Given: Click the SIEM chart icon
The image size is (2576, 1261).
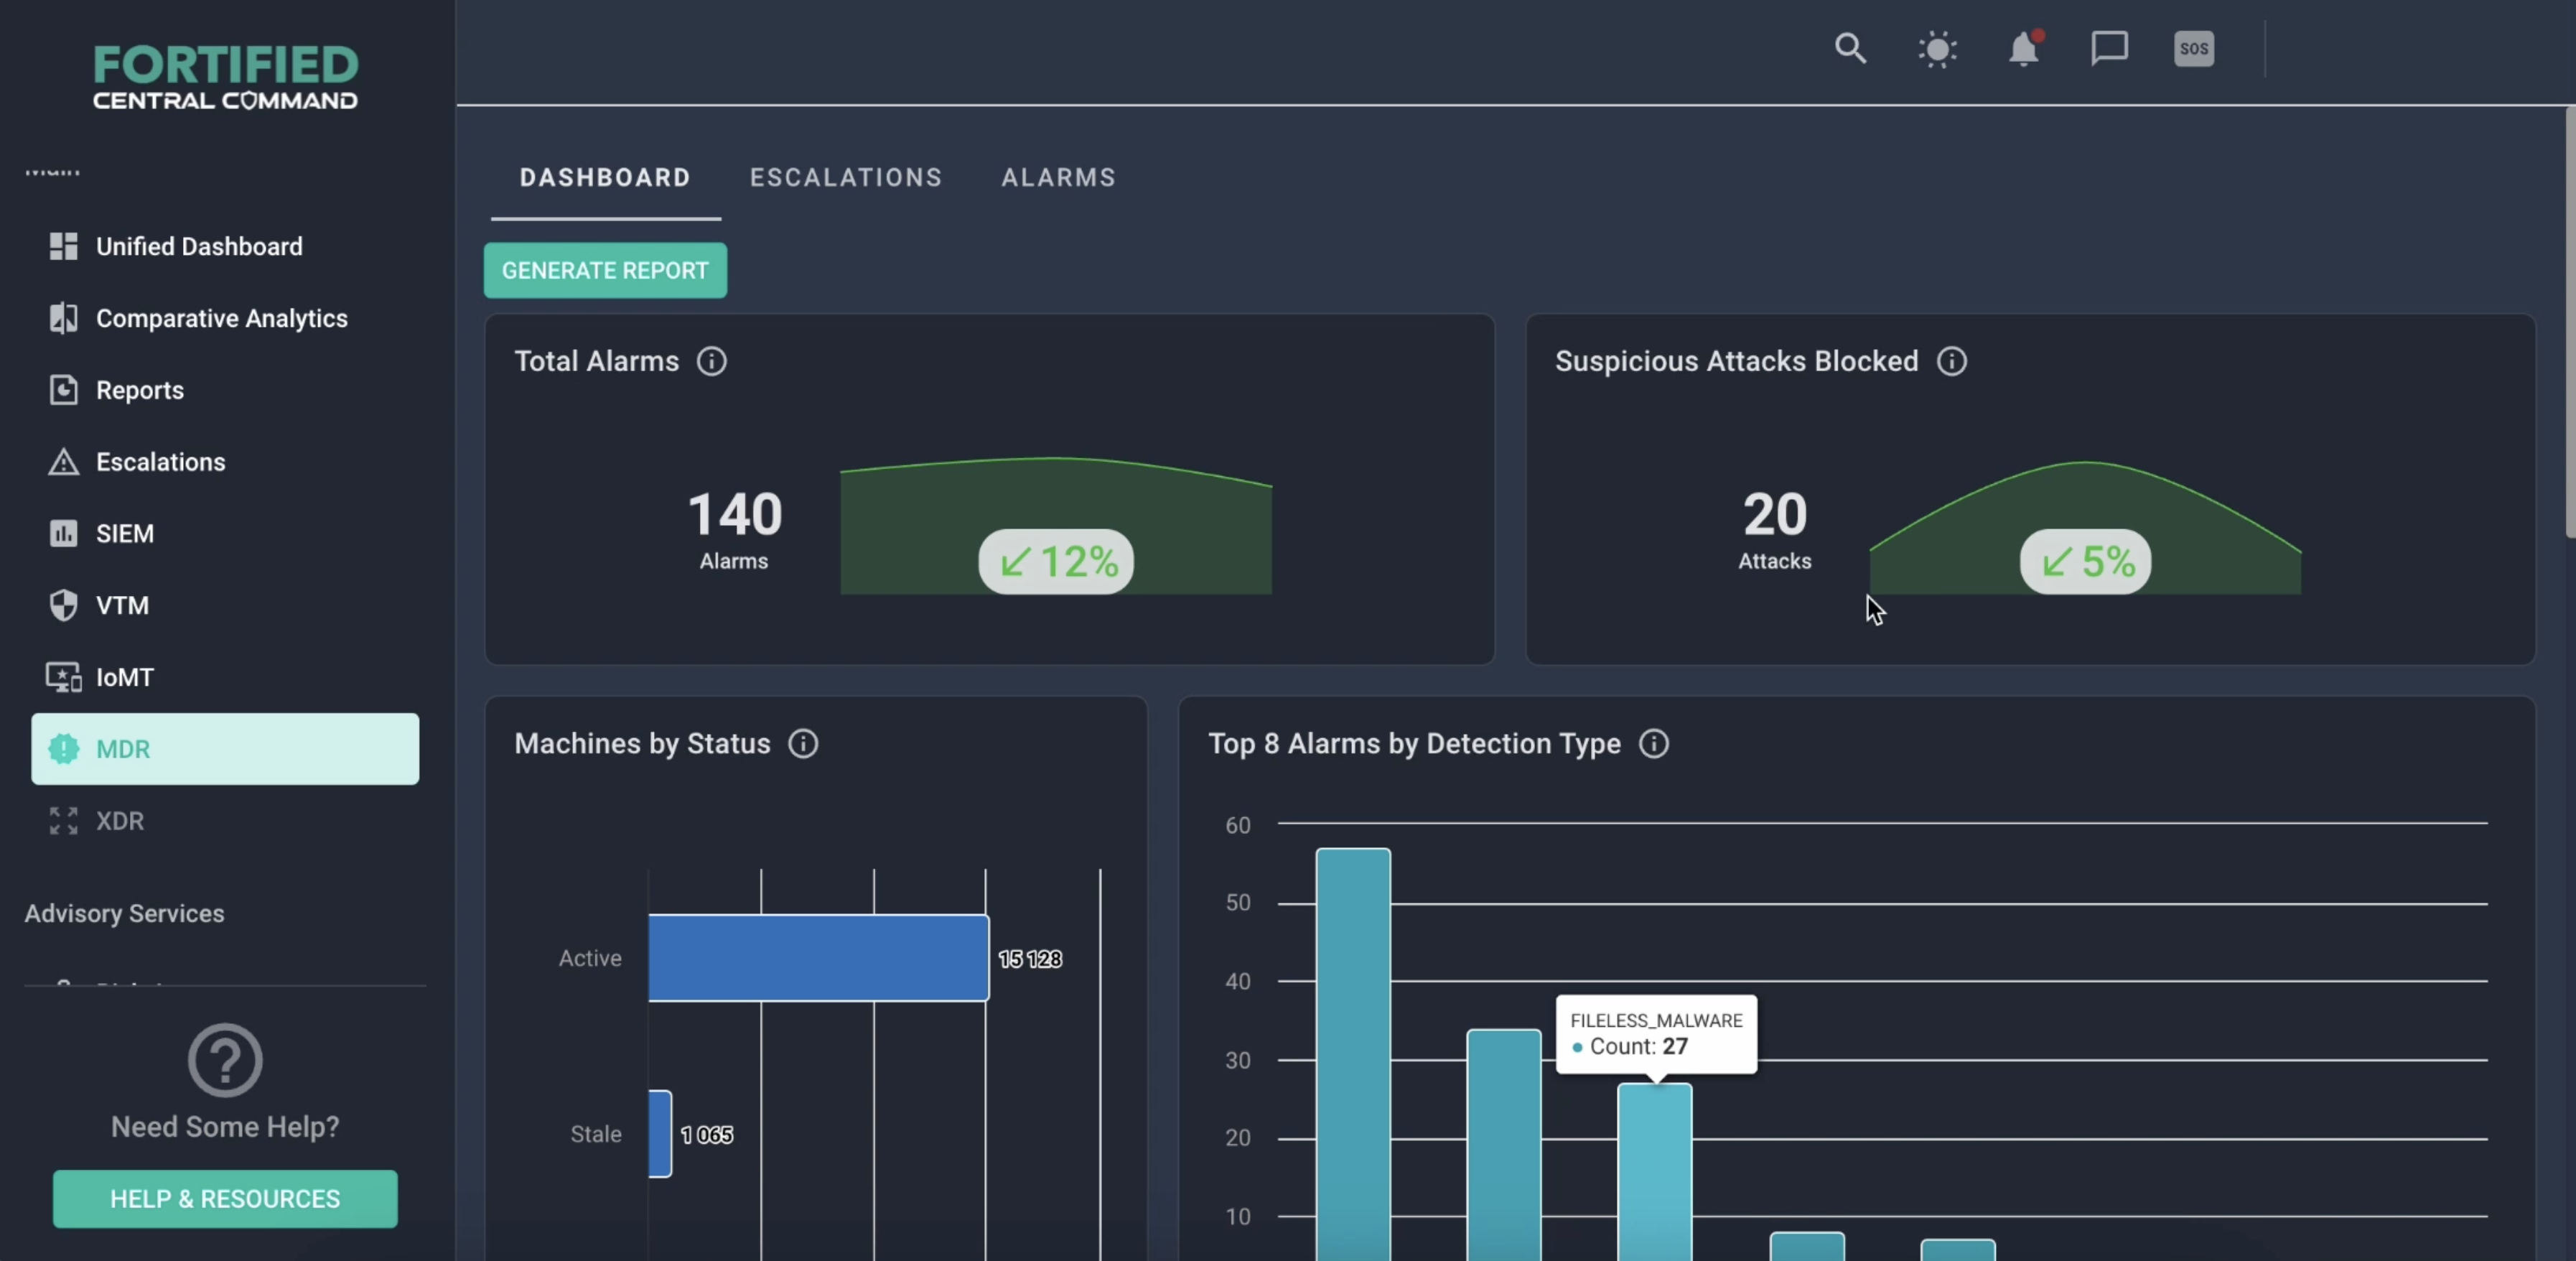Looking at the screenshot, I should 63,533.
